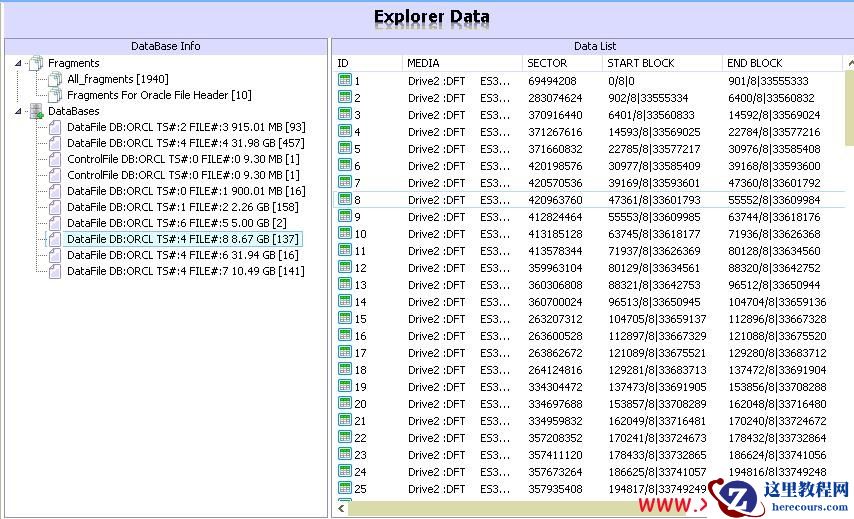Viewport: 854px width, 519px height.
Task: Sort by the END BLOCK column header
Action: 782,63
